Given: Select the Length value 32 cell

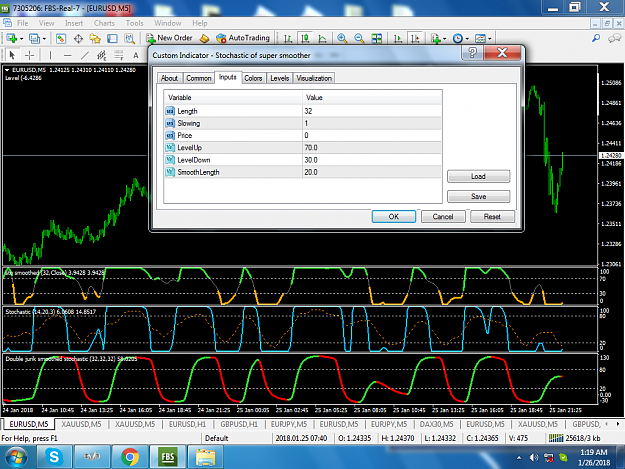Looking at the screenshot, I should (372, 111).
